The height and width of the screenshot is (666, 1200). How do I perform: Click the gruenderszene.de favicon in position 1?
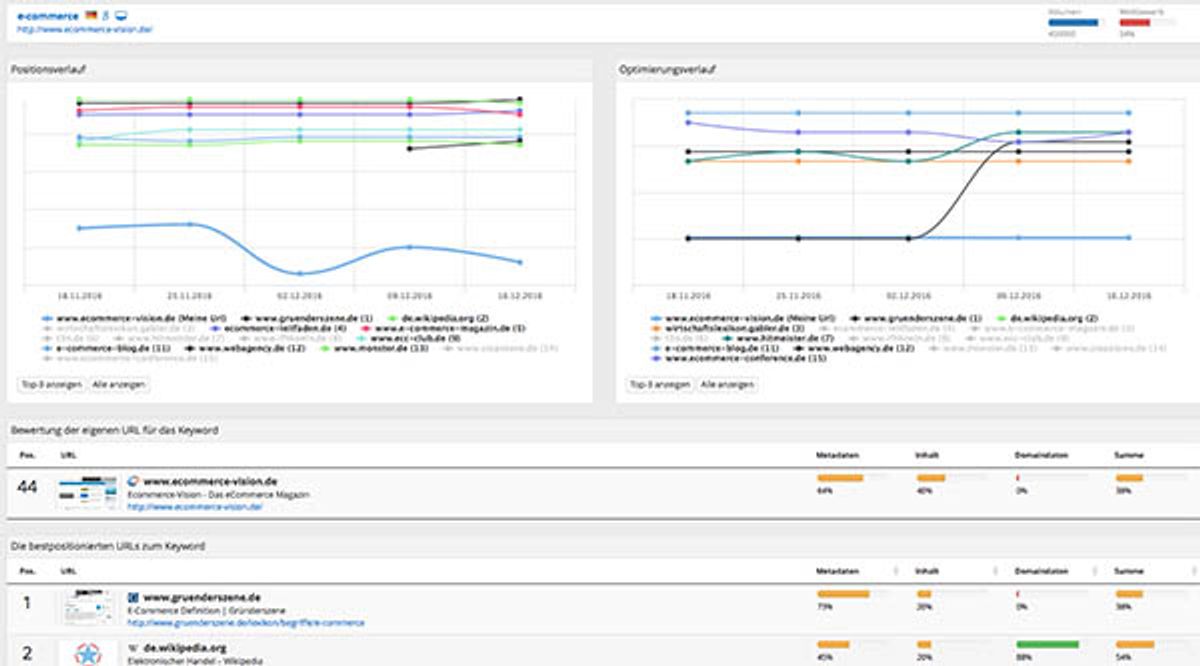(134, 598)
